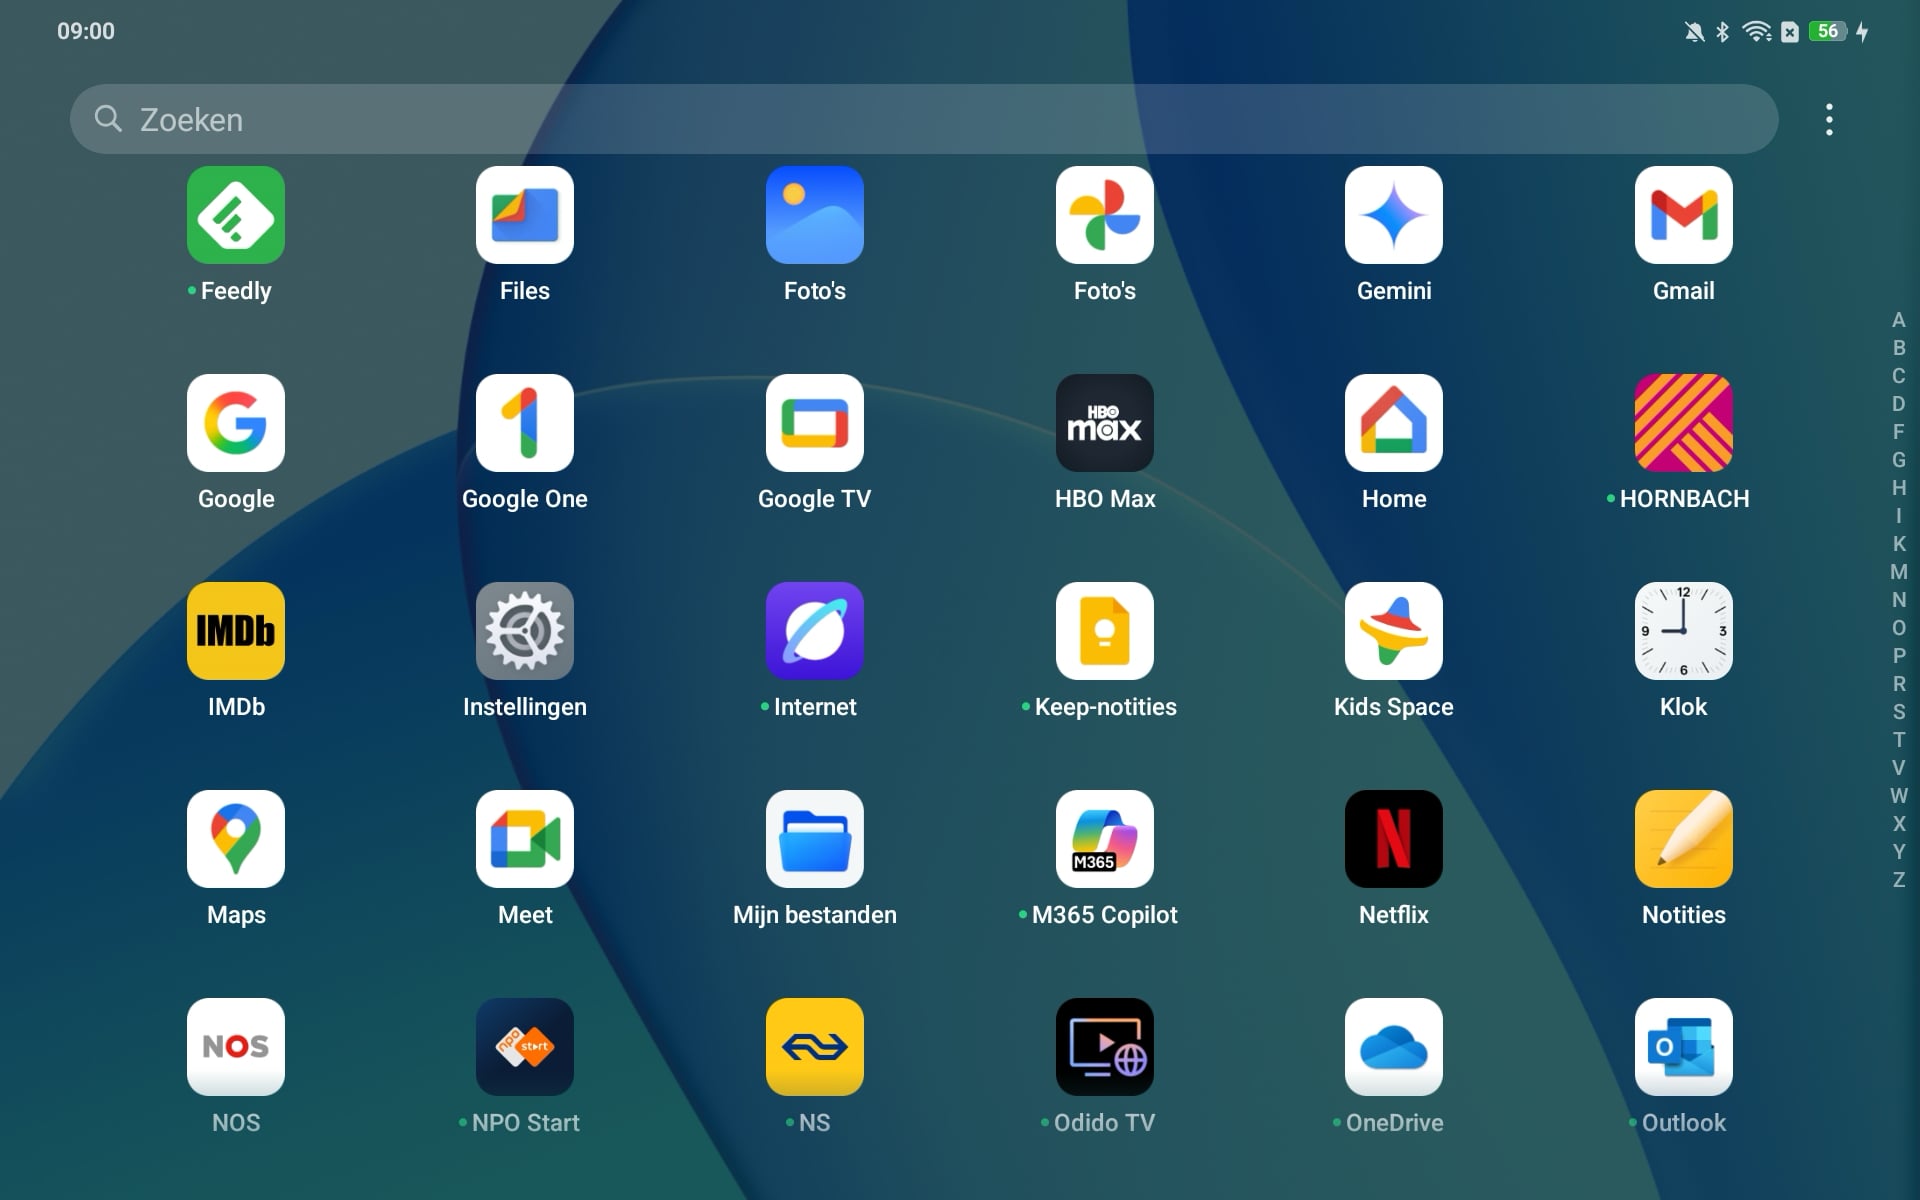Jump to letter W in index
This screenshot has width=1920, height=1200.
pyautogui.click(x=1898, y=796)
